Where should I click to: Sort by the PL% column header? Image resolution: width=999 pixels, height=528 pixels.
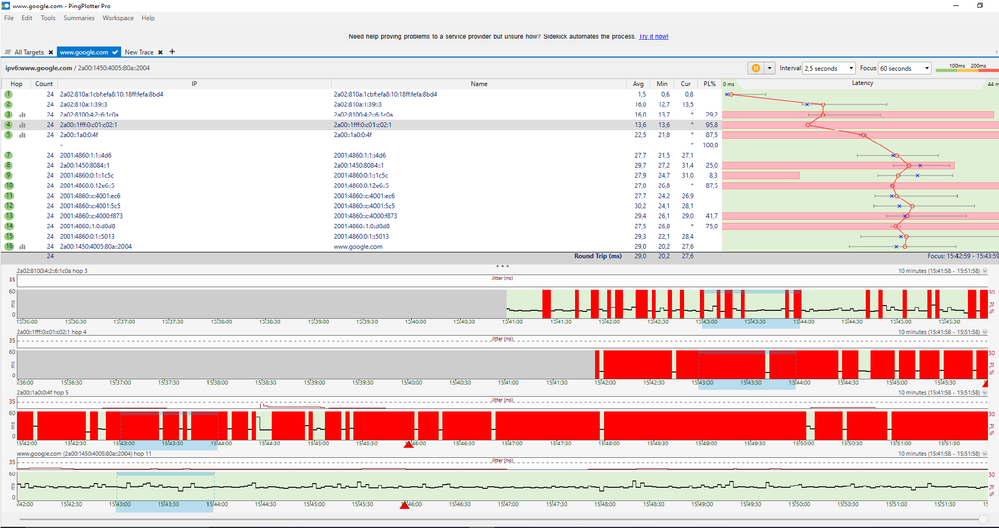click(x=709, y=83)
